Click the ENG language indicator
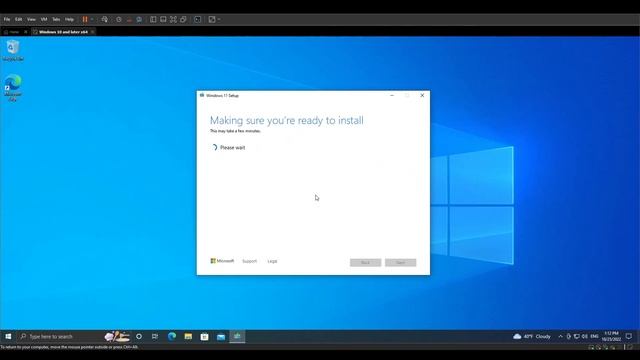This screenshot has height=360, width=640. click(594, 336)
